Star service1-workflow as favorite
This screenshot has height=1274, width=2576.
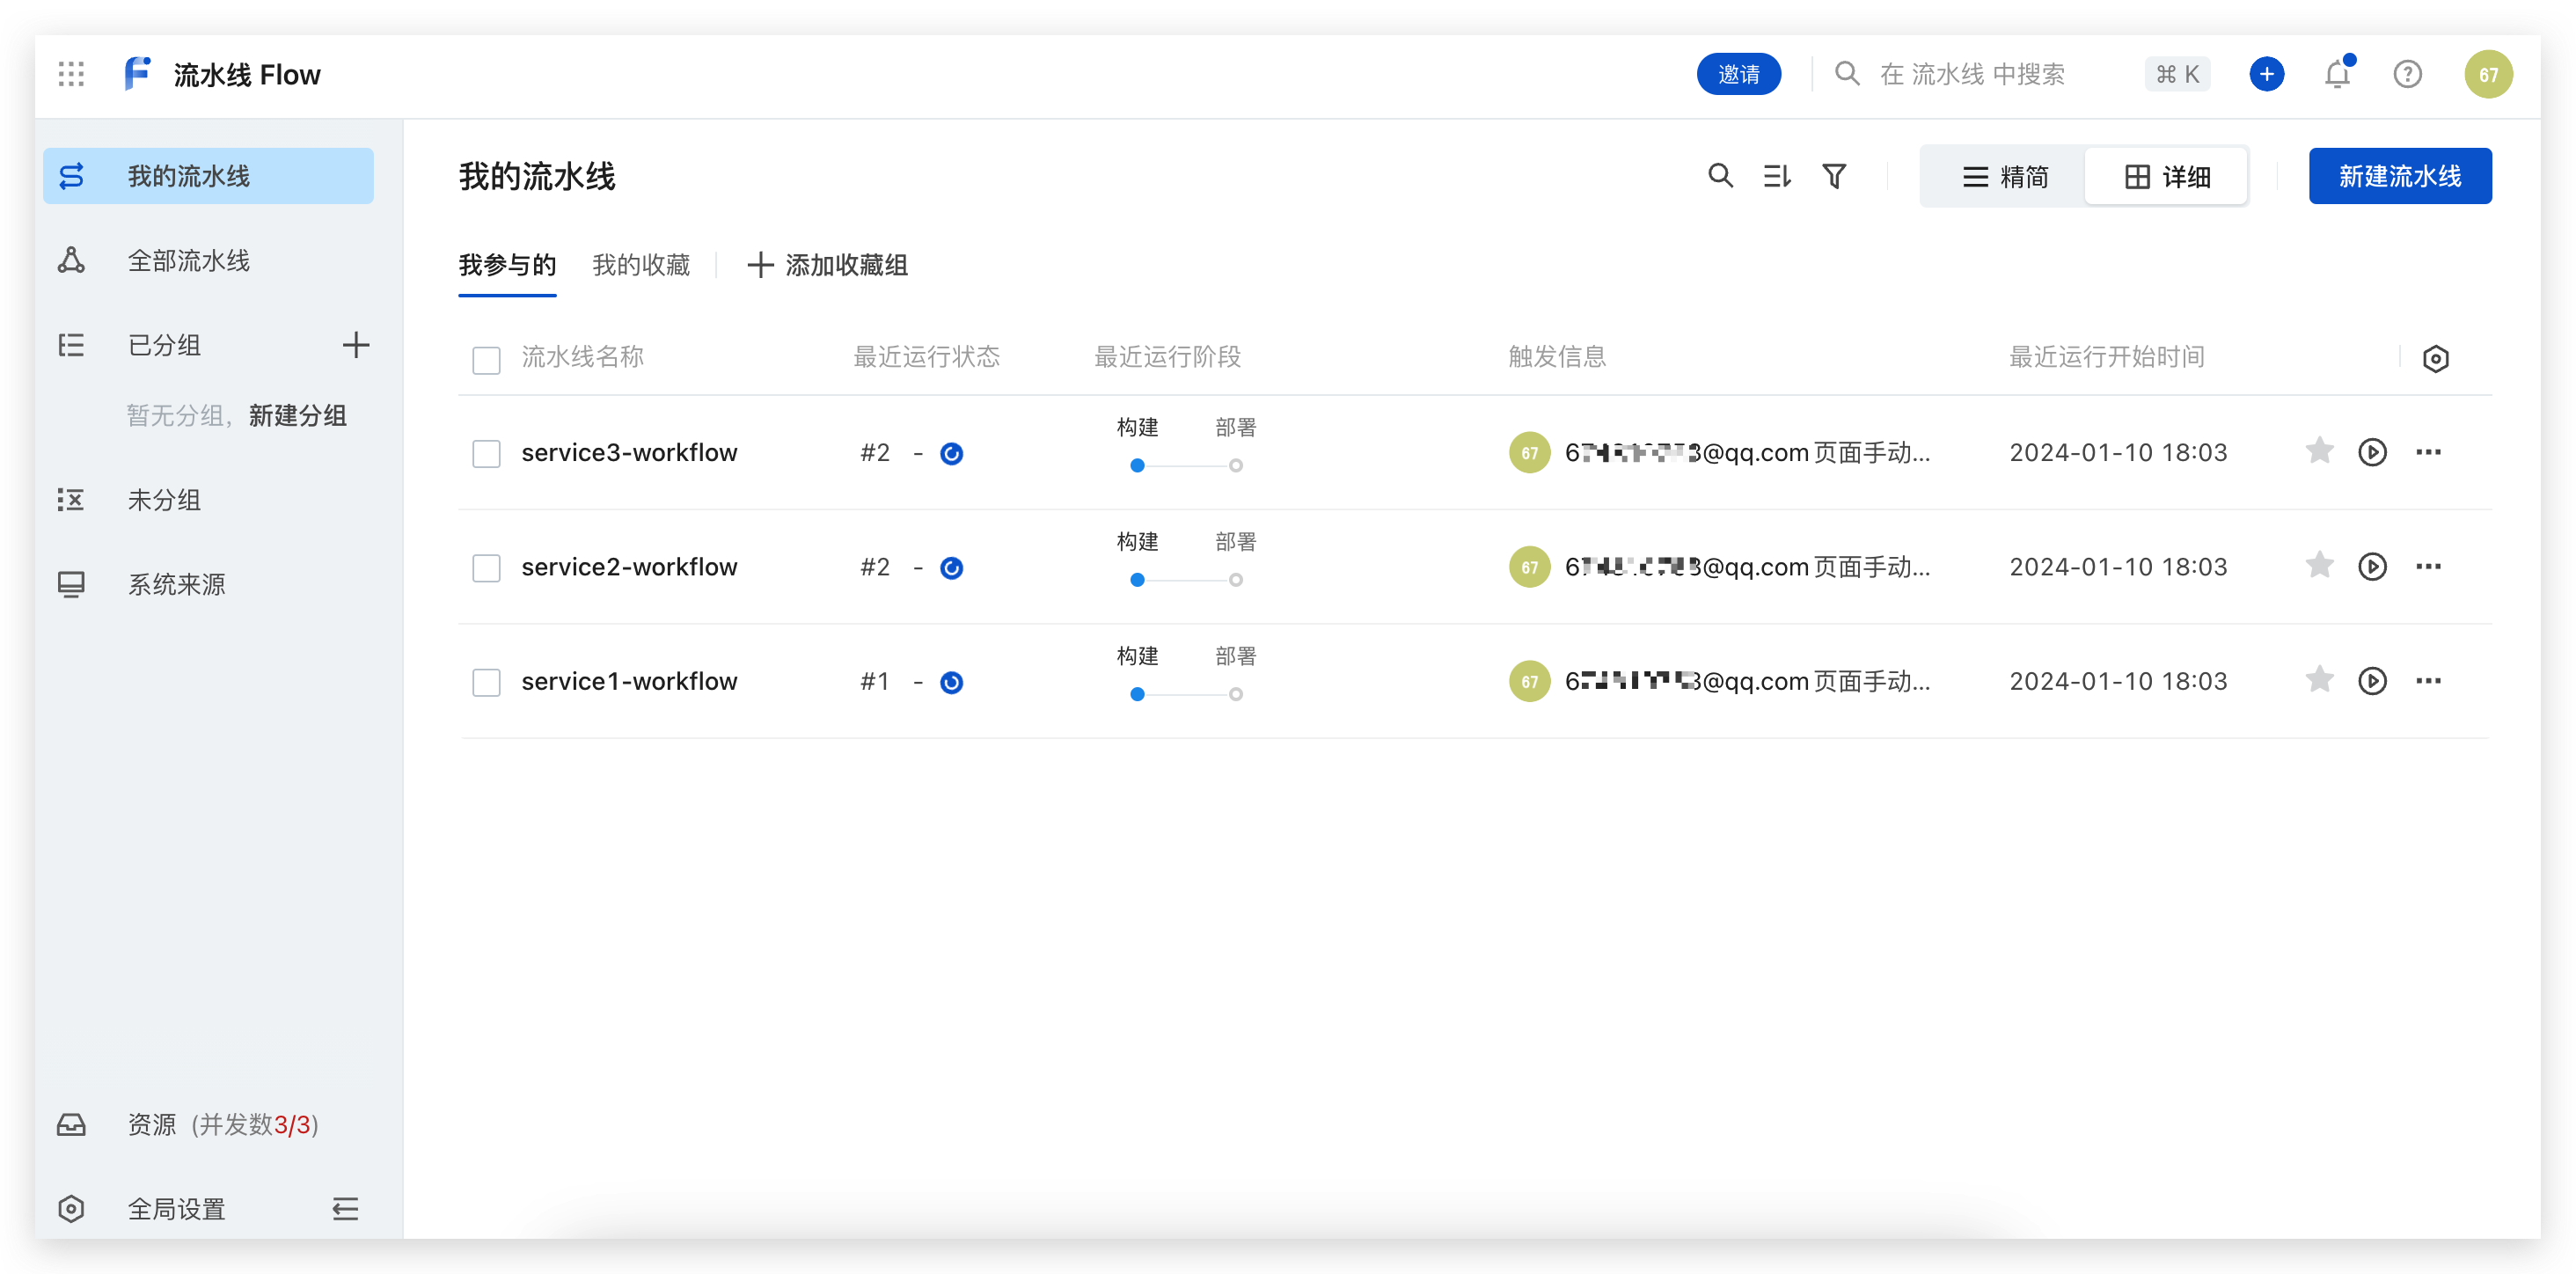(2319, 680)
